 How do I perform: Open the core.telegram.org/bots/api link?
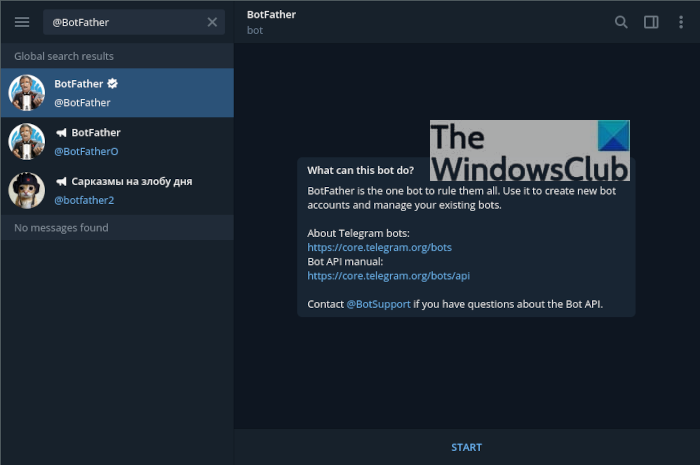click(x=388, y=276)
